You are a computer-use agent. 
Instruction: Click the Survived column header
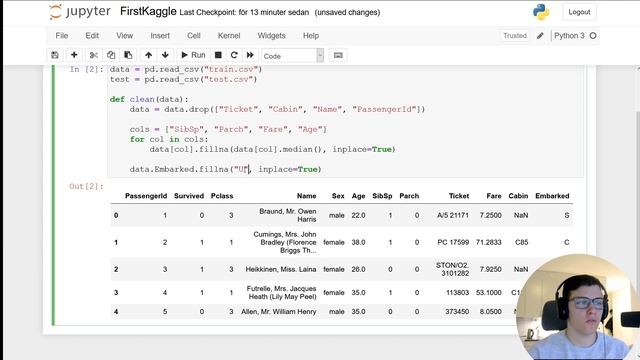tap(189, 196)
